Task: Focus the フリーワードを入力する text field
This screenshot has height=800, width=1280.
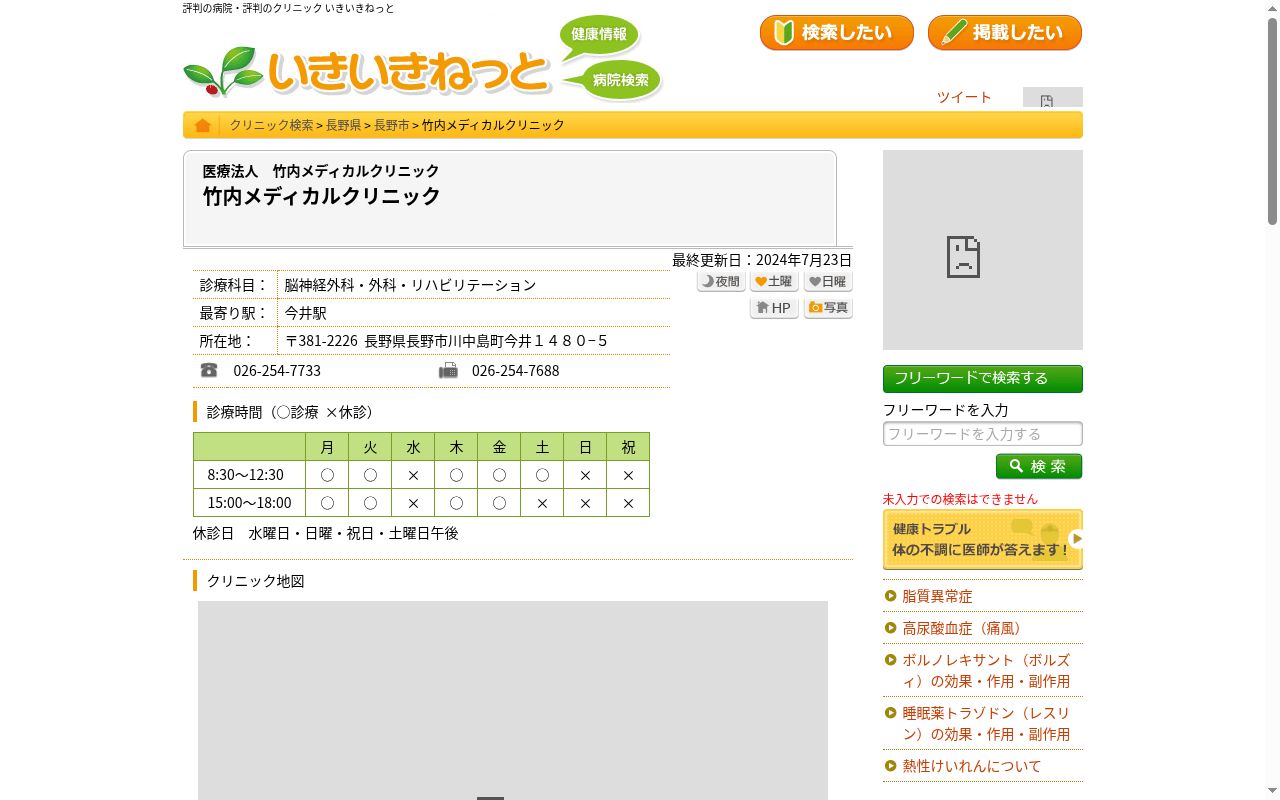Action: click(983, 434)
